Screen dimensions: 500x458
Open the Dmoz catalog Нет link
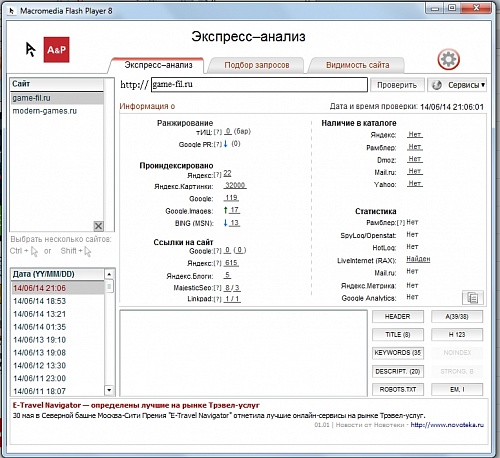click(x=415, y=159)
